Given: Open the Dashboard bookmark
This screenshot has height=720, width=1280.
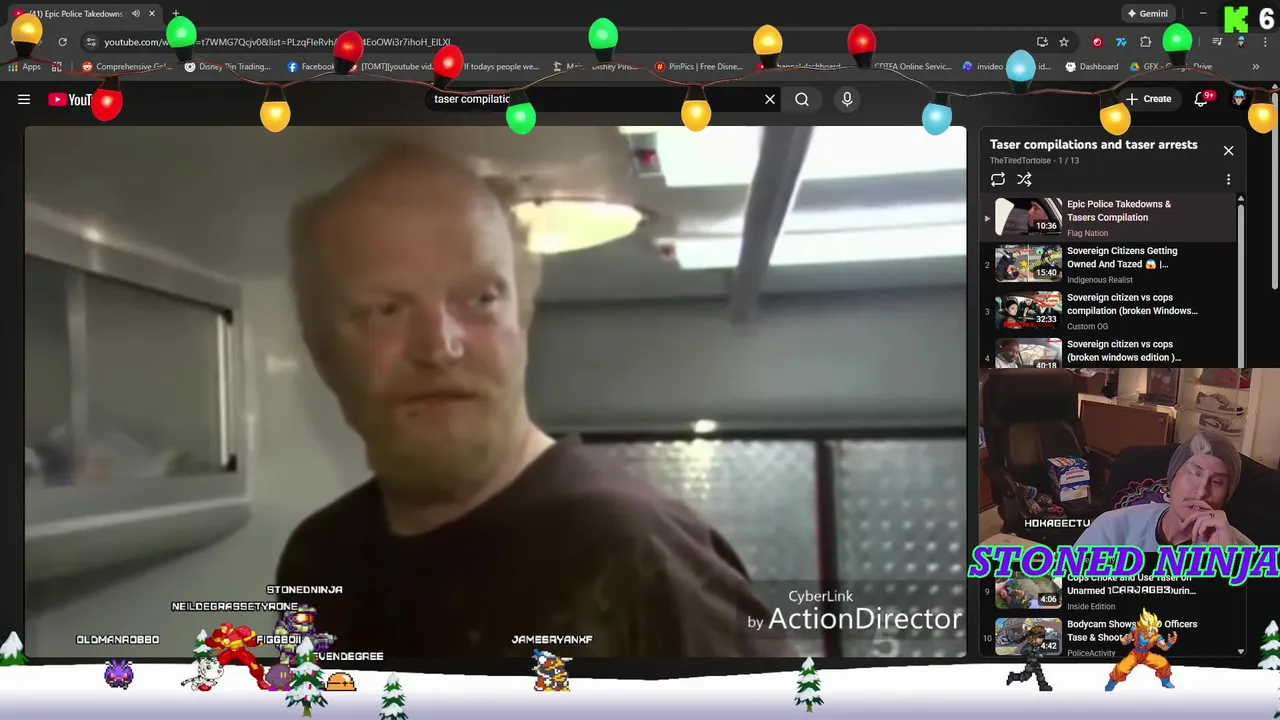Looking at the screenshot, I should pyautogui.click(x=1092, y=67).
